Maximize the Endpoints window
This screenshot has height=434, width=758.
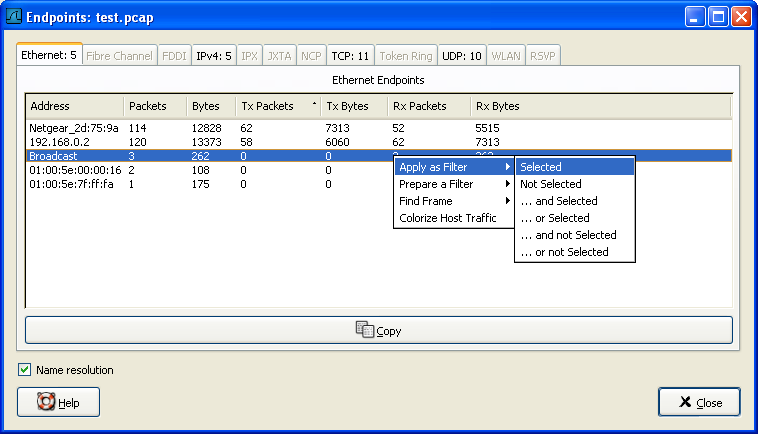pyautogui.click(x=717, y=17)
